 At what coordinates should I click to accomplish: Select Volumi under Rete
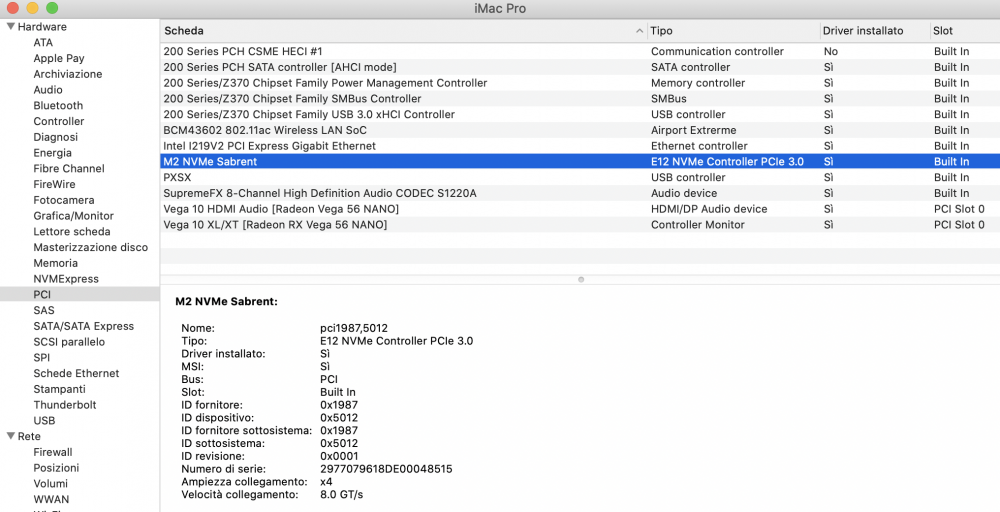pos(50,483)
